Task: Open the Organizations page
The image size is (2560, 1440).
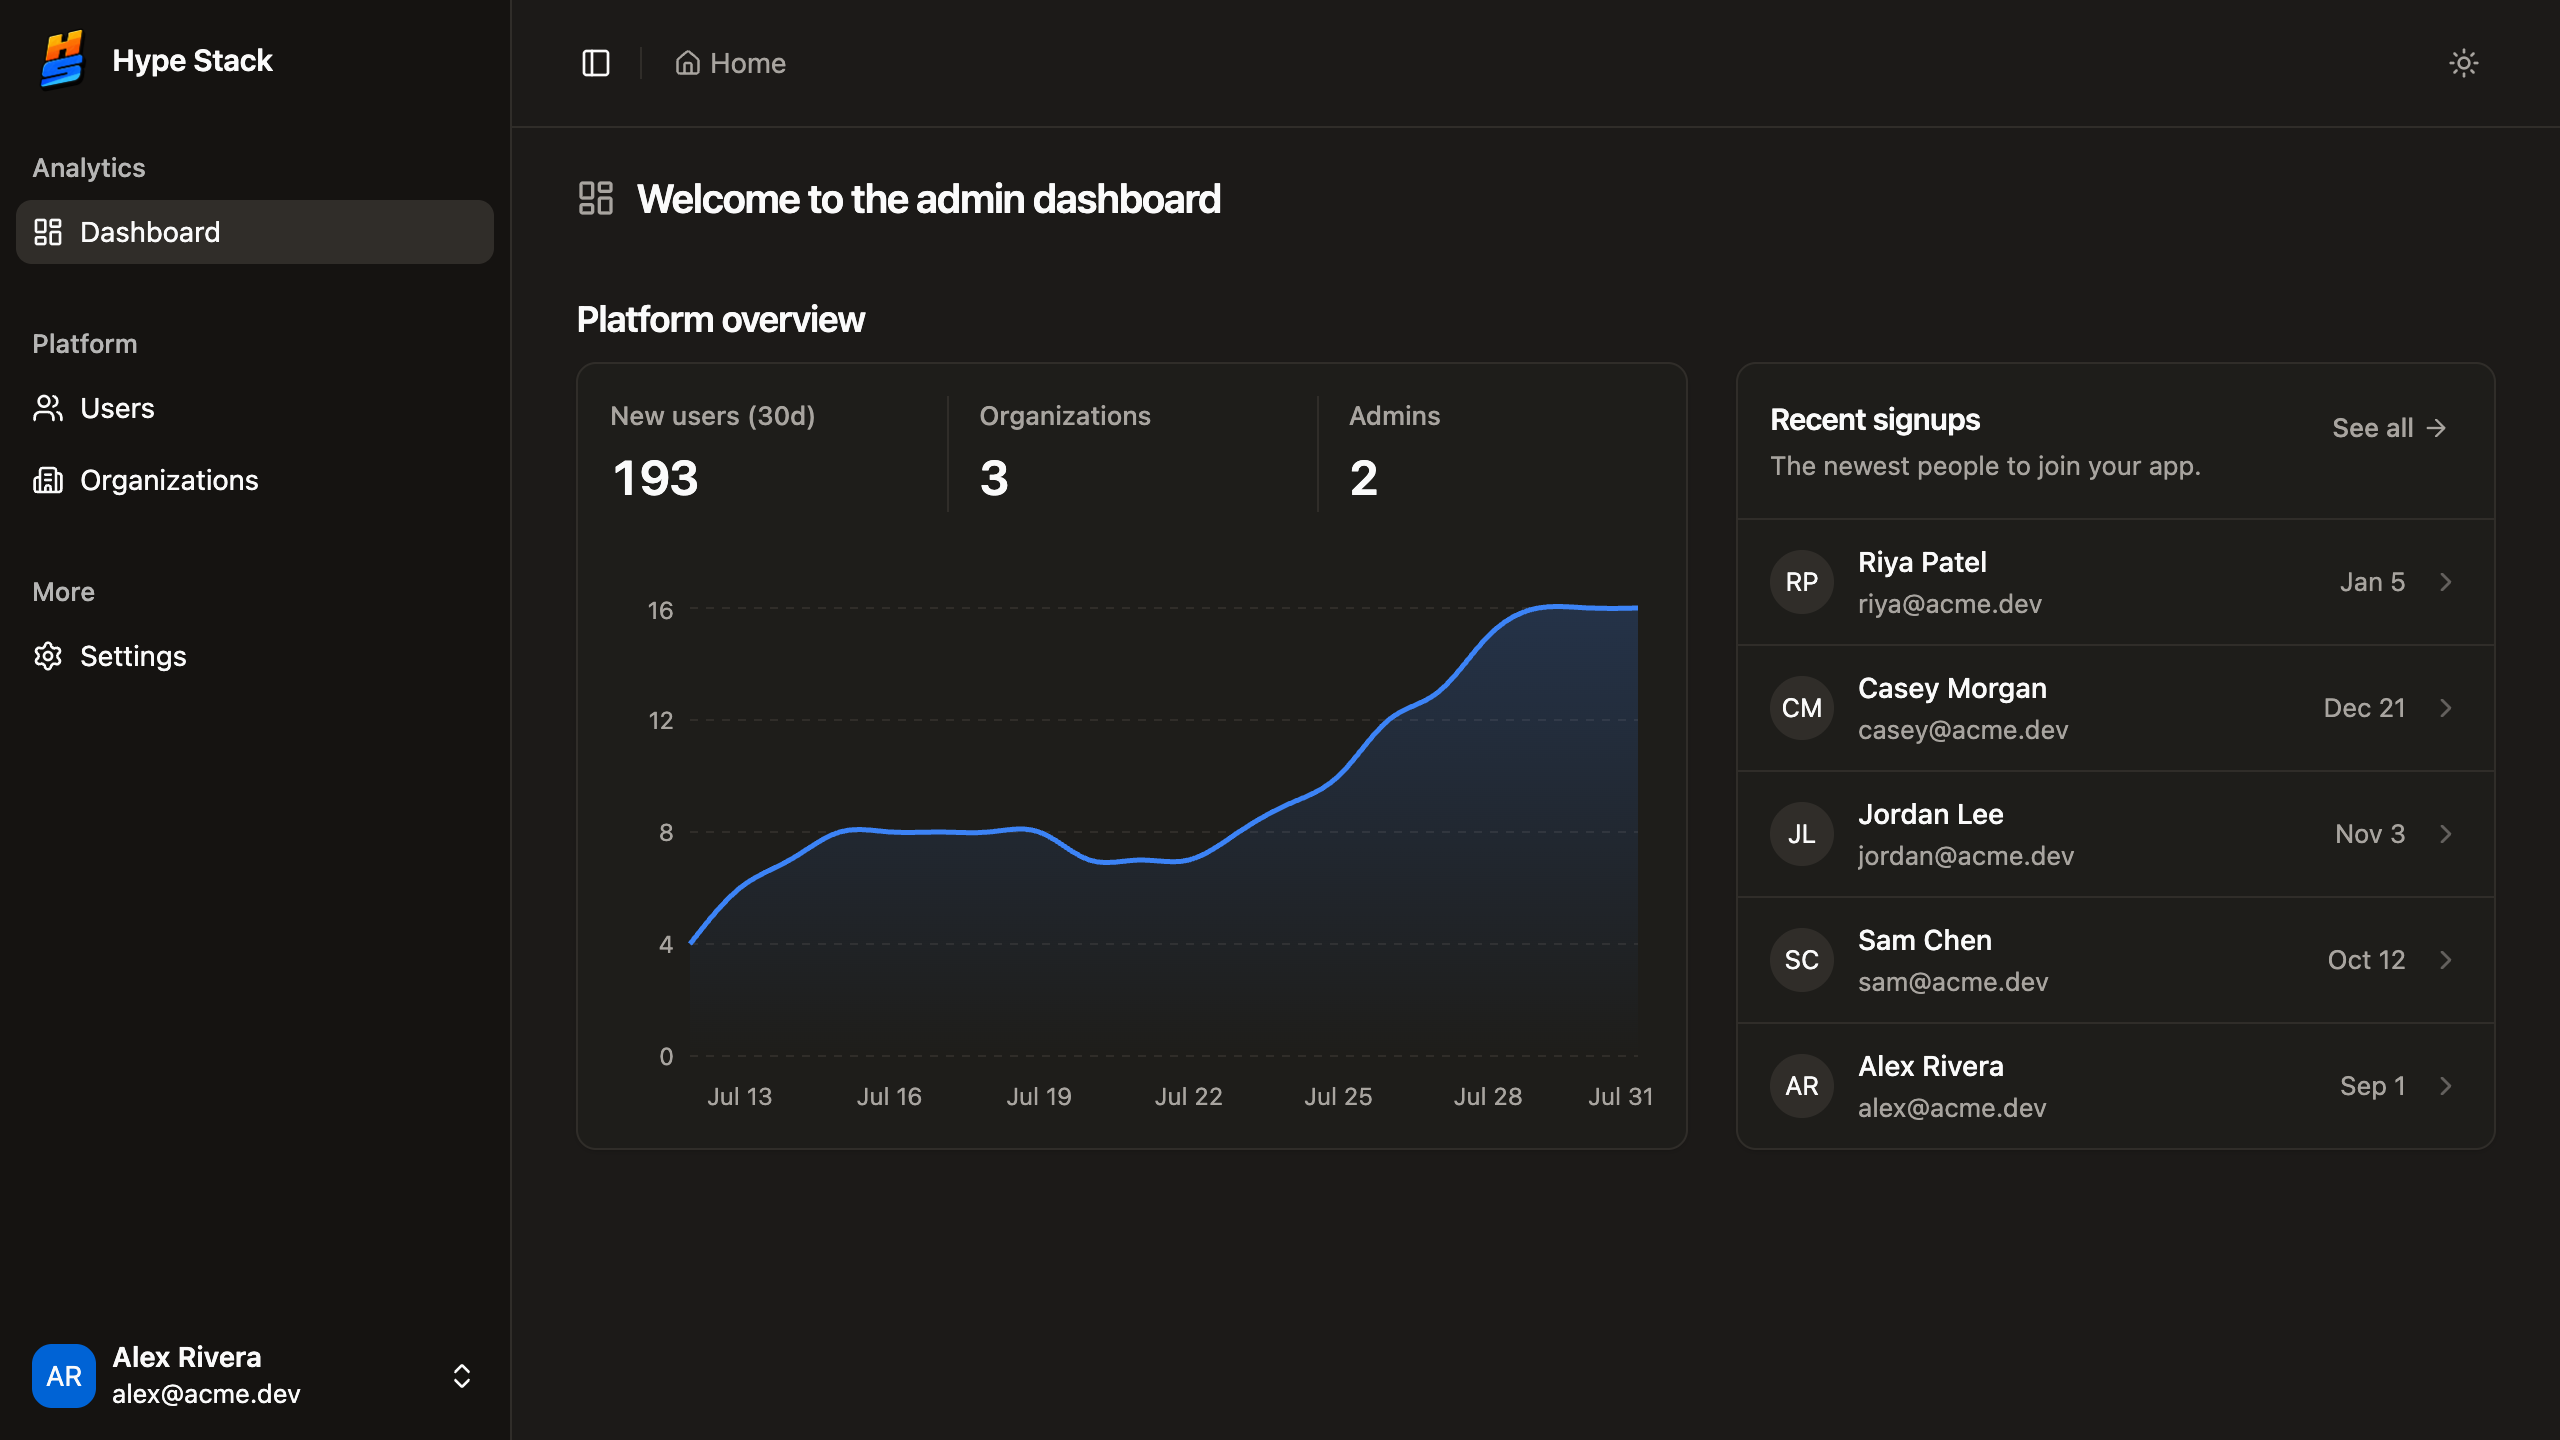Action: click(255, 480)
